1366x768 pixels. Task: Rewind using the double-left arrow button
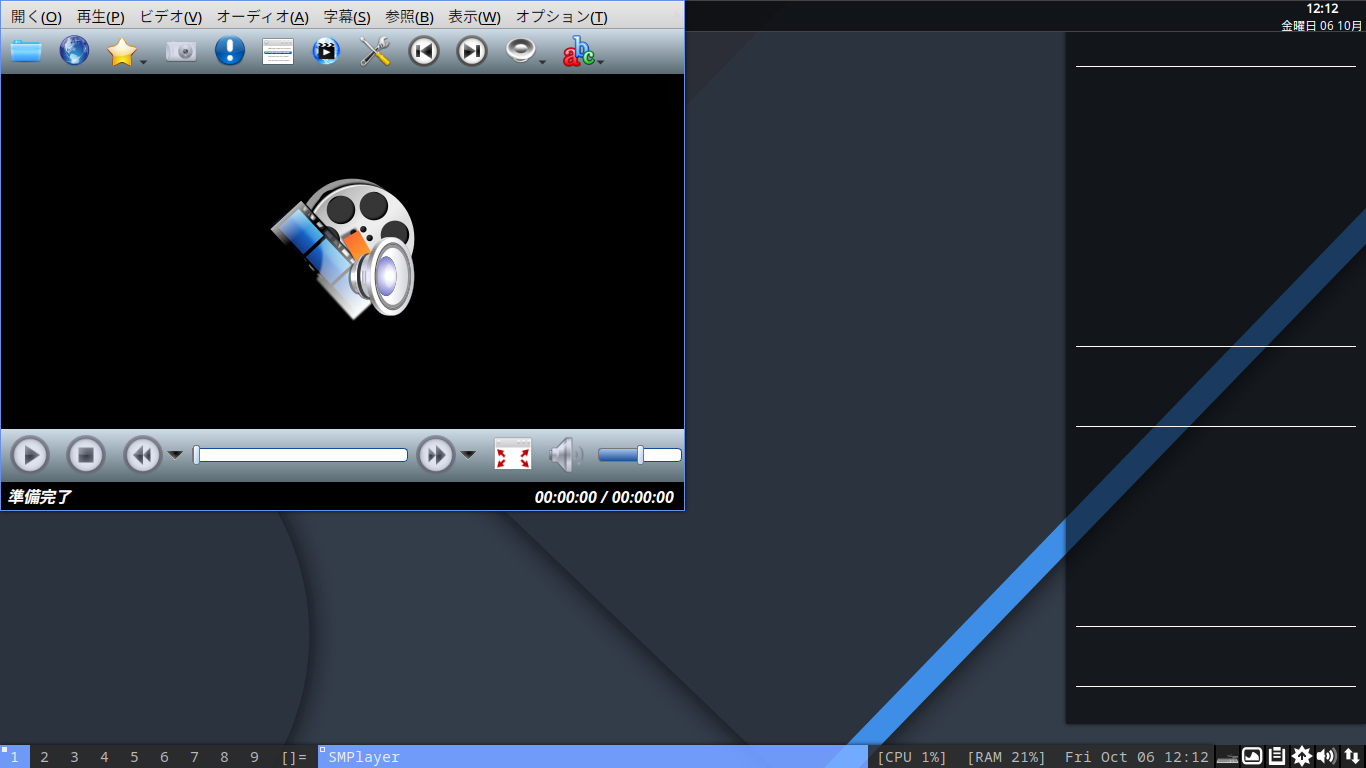[x=143, y=455]
